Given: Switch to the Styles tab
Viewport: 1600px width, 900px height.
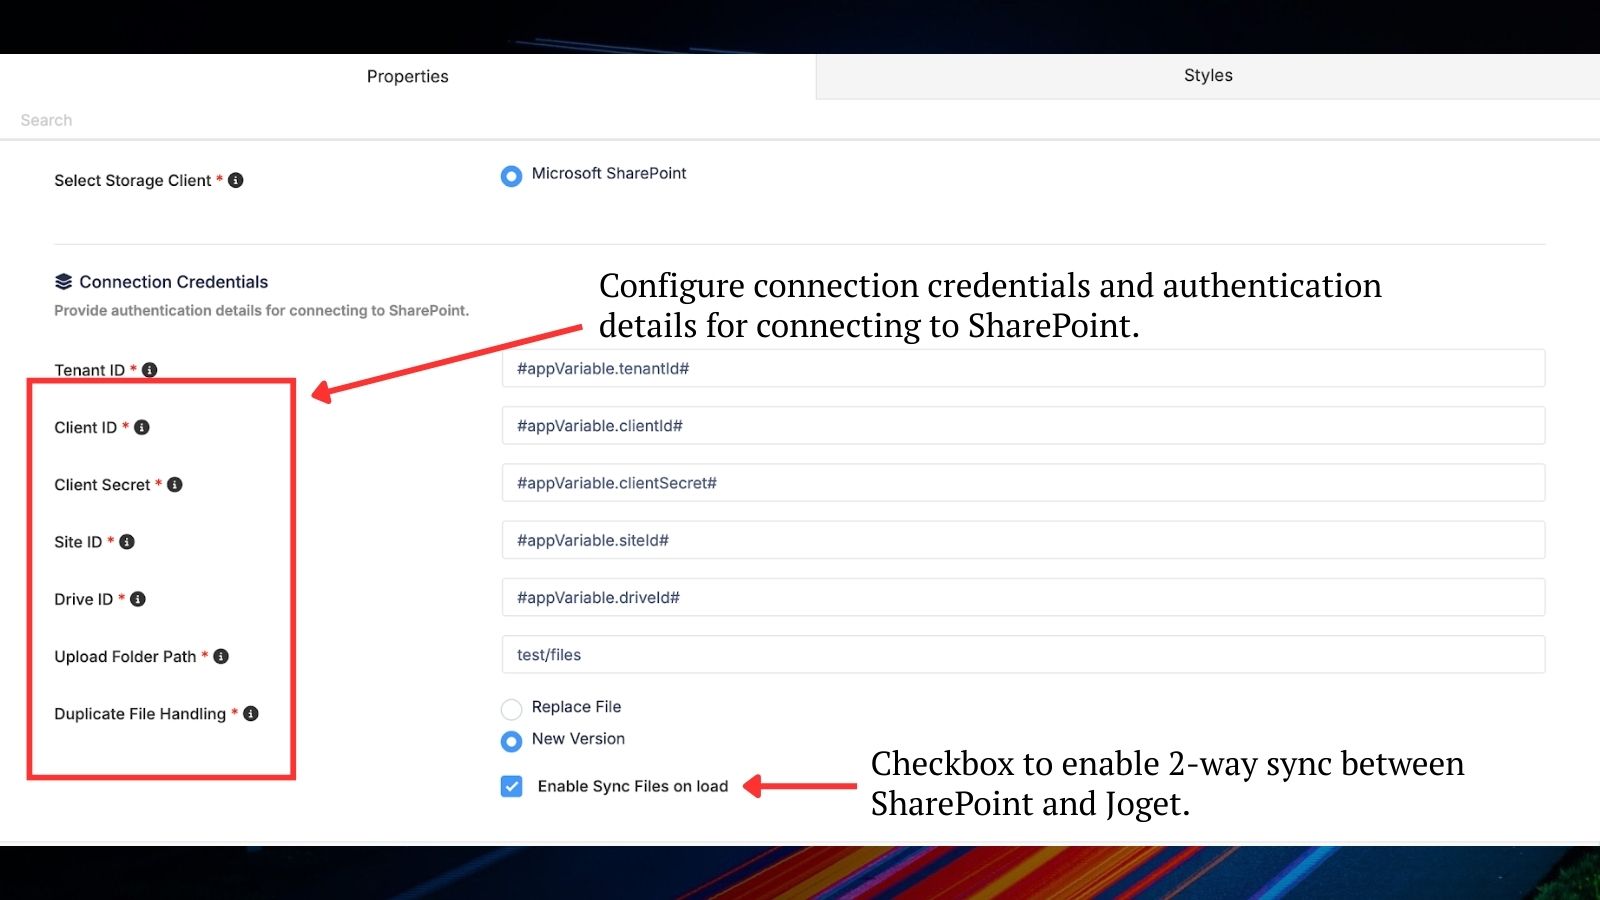Looking at the screenshot, I should (1207, 76).
